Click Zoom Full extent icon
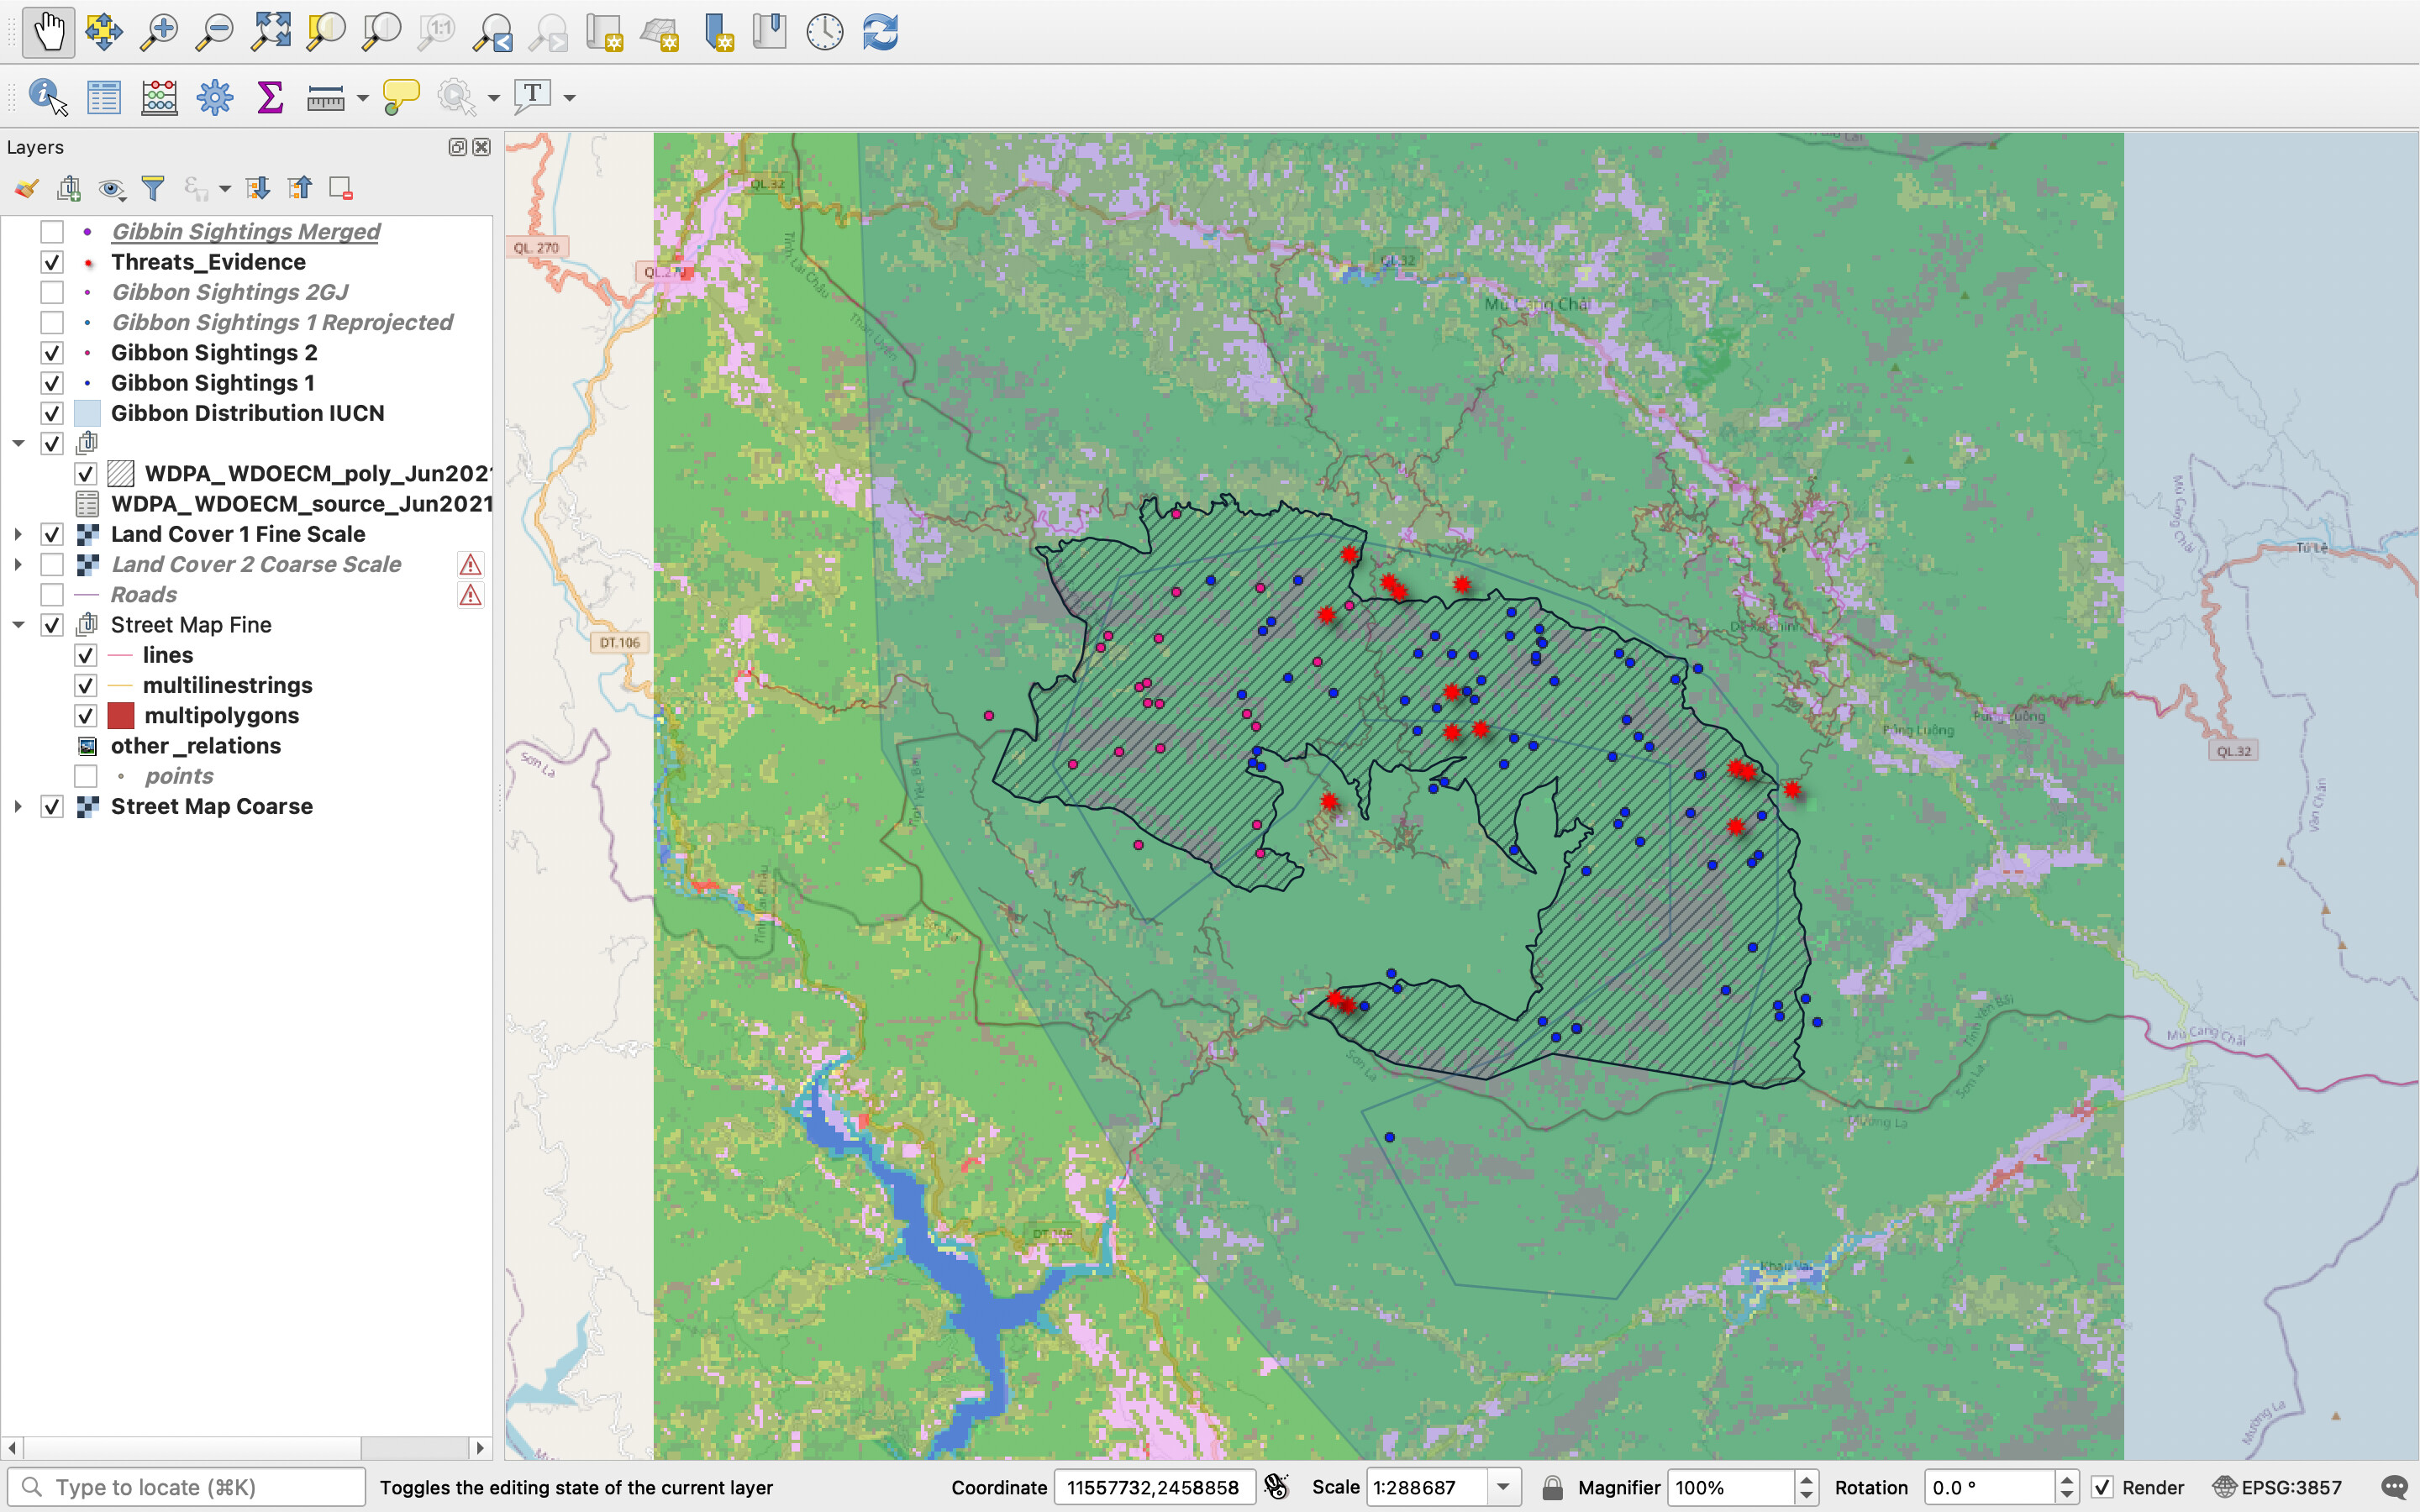The height and width of the screenshot is (1512, 2420). [x=270, y=32]
